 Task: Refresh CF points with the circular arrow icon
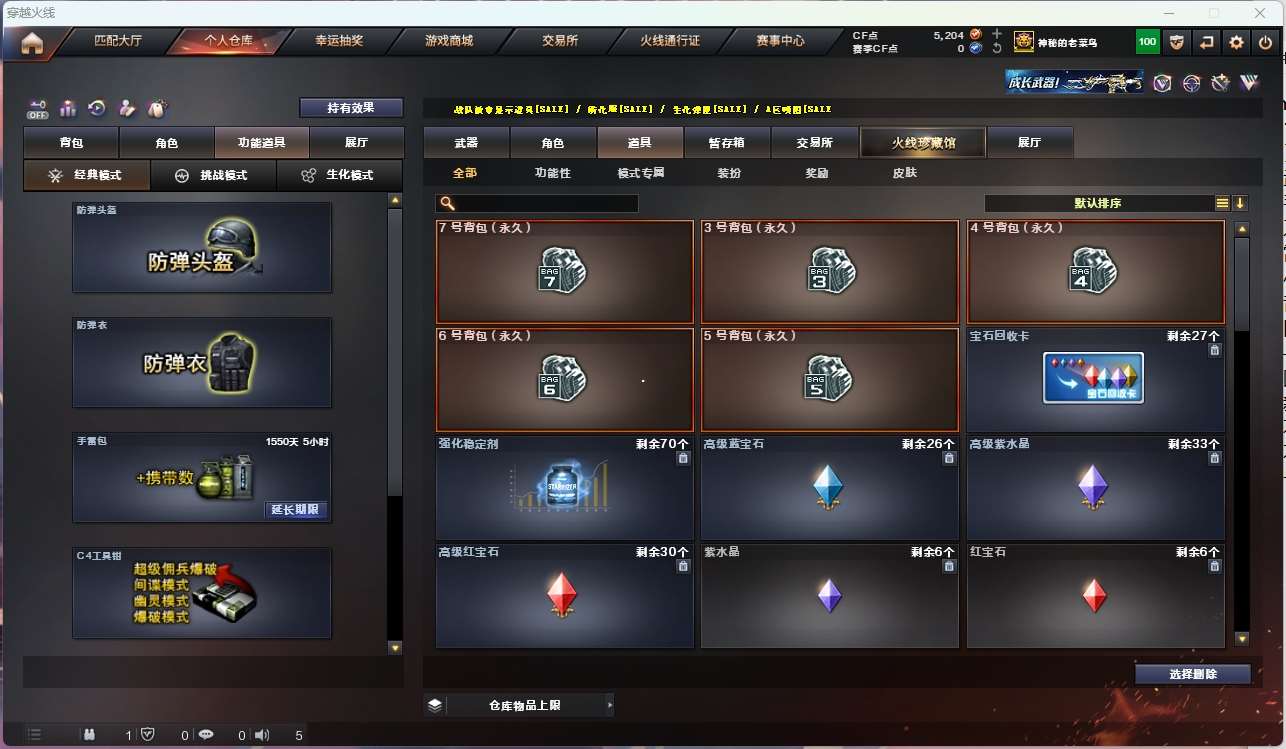point(997,48)
